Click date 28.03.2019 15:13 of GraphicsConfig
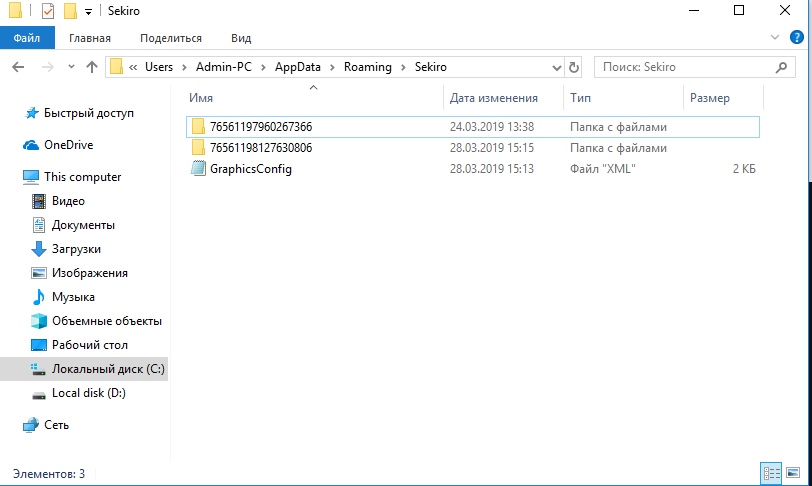812x486 pixels. pos(491,169)
